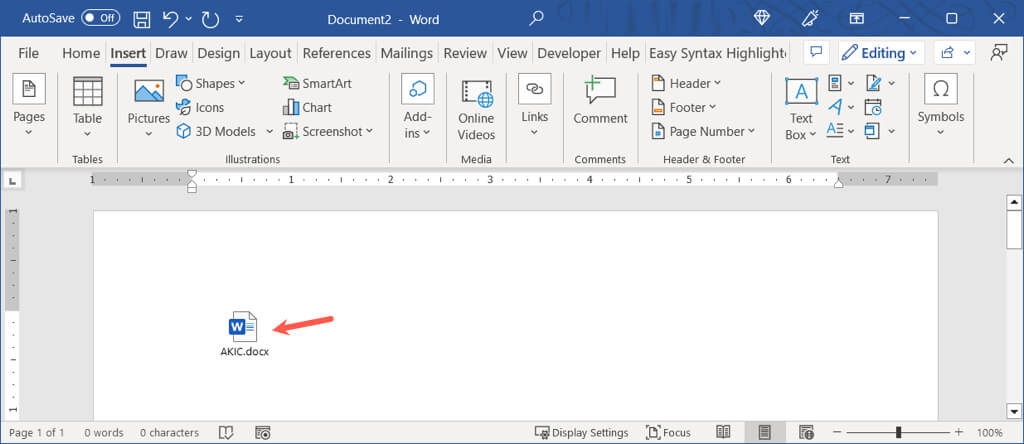Click the proofing book icon in status bar
1024x444 pixels.
coord(226,432)
